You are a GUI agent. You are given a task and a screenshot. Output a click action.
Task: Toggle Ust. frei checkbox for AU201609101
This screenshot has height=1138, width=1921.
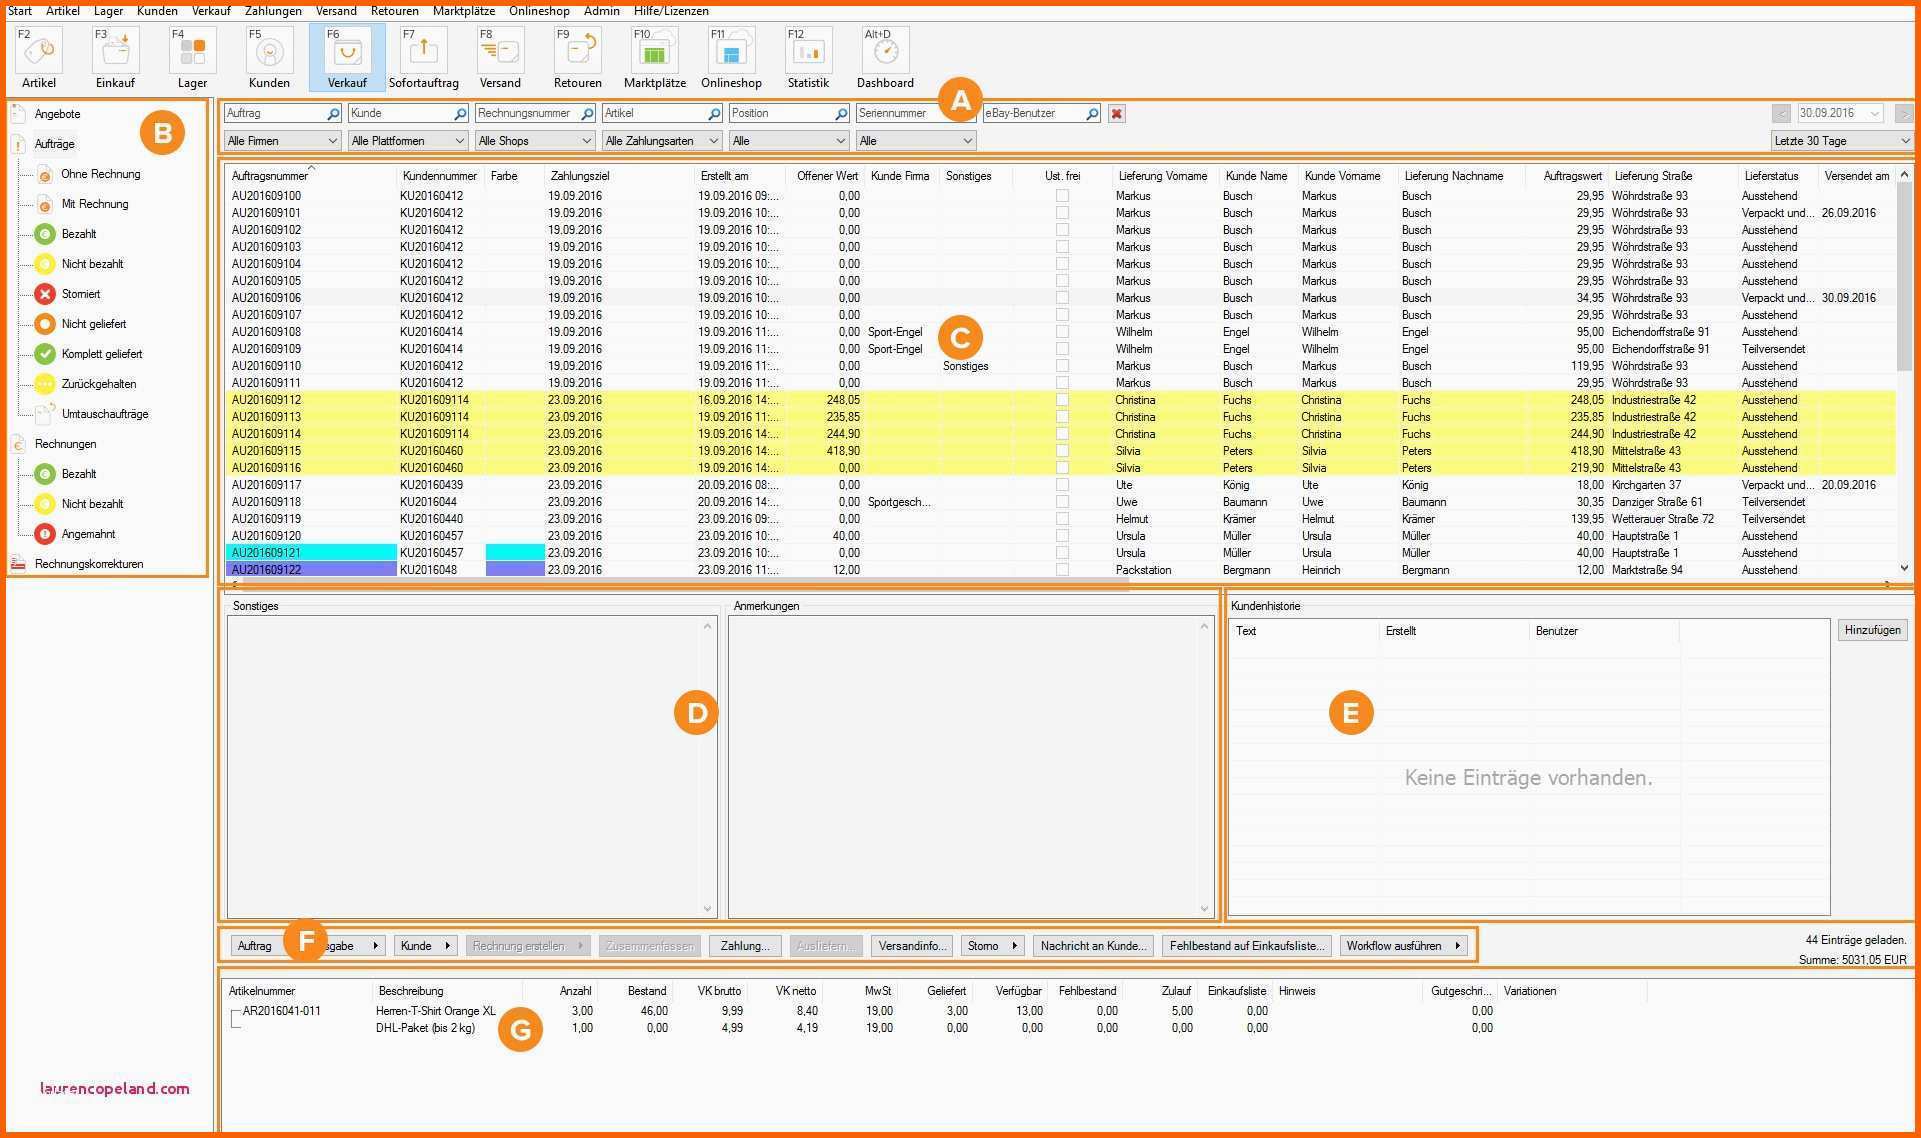[x=1062, y=213]
